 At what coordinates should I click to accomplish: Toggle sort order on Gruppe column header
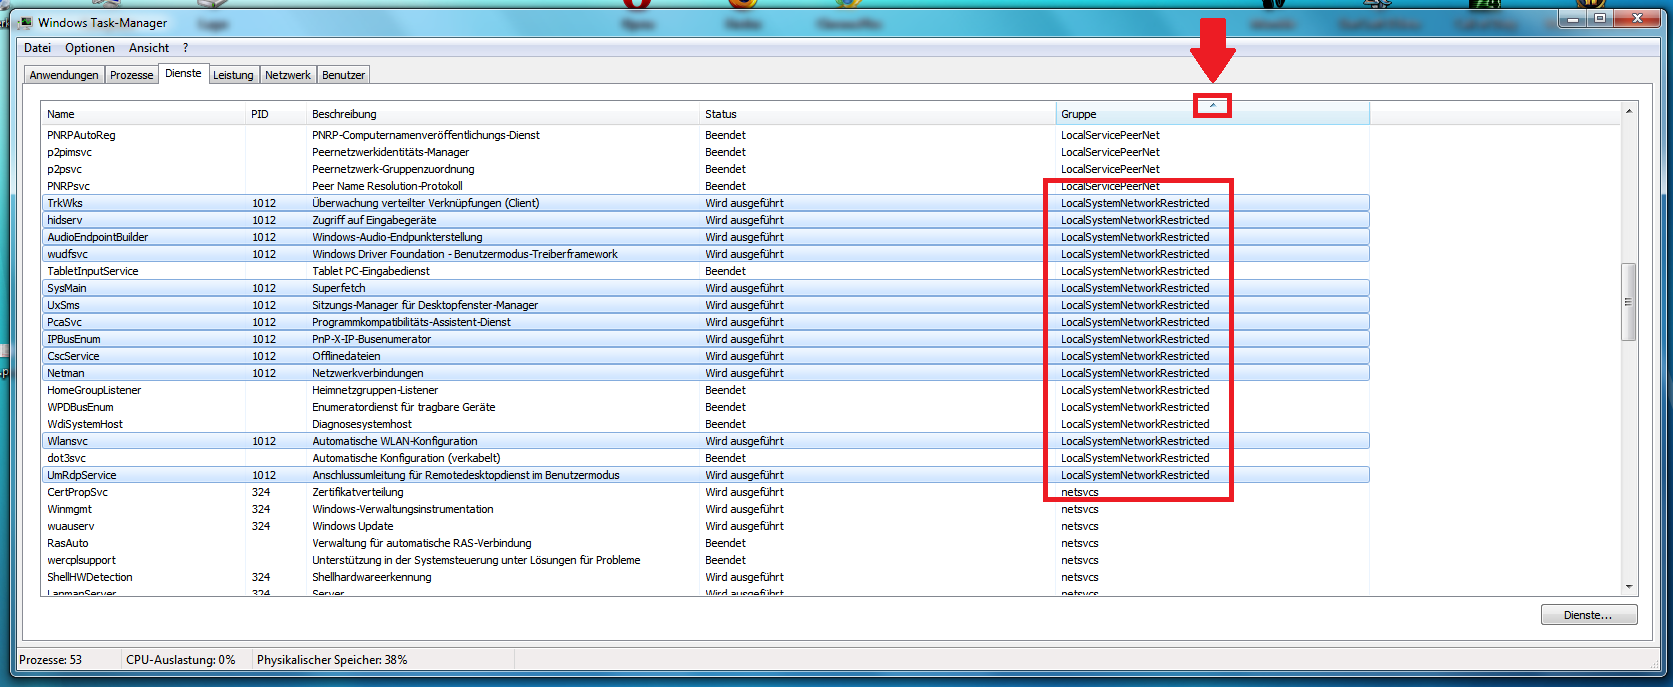1213,114
